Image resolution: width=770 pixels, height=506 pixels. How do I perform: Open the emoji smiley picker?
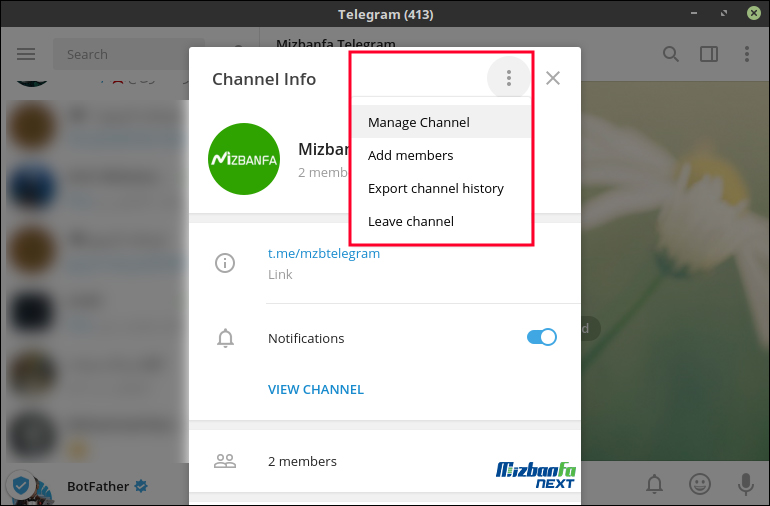click(700, 484)
